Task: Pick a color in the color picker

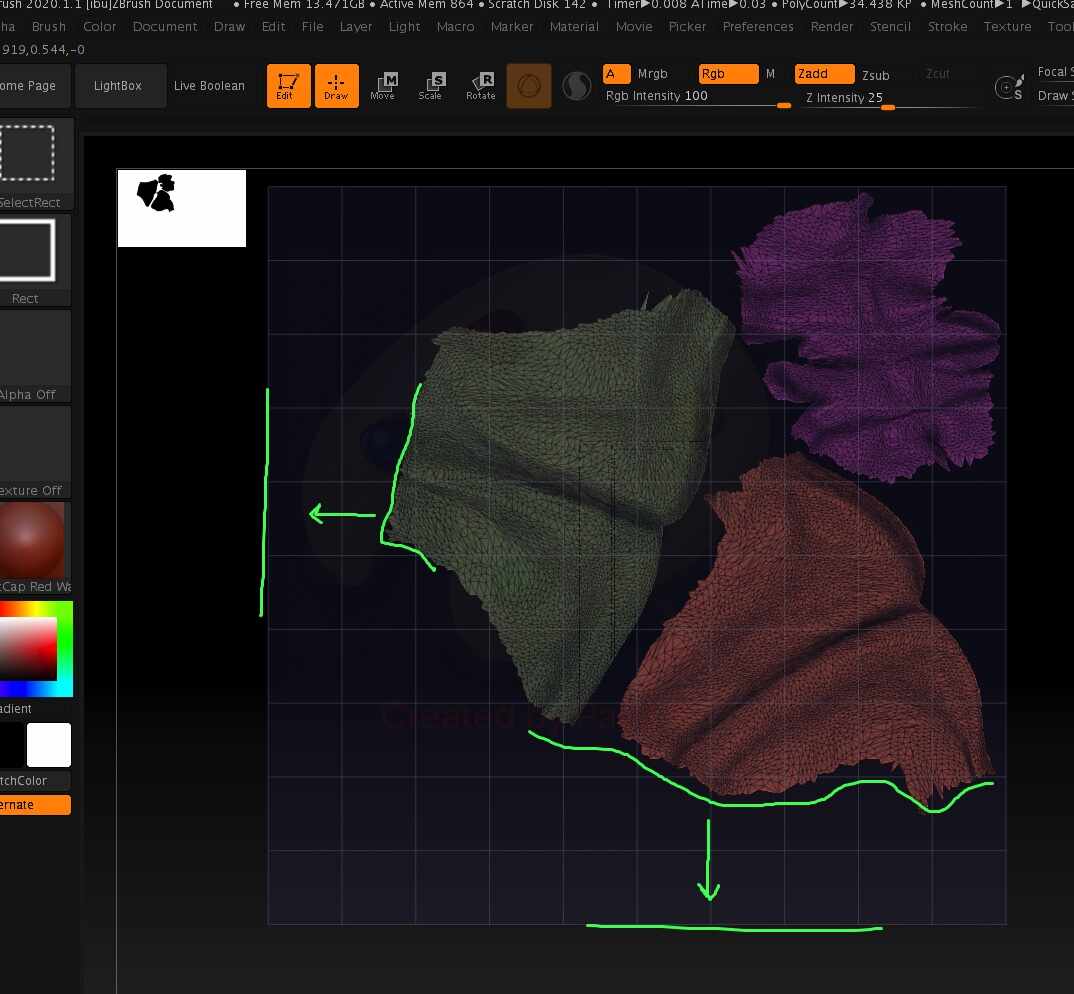Action: 34,649
